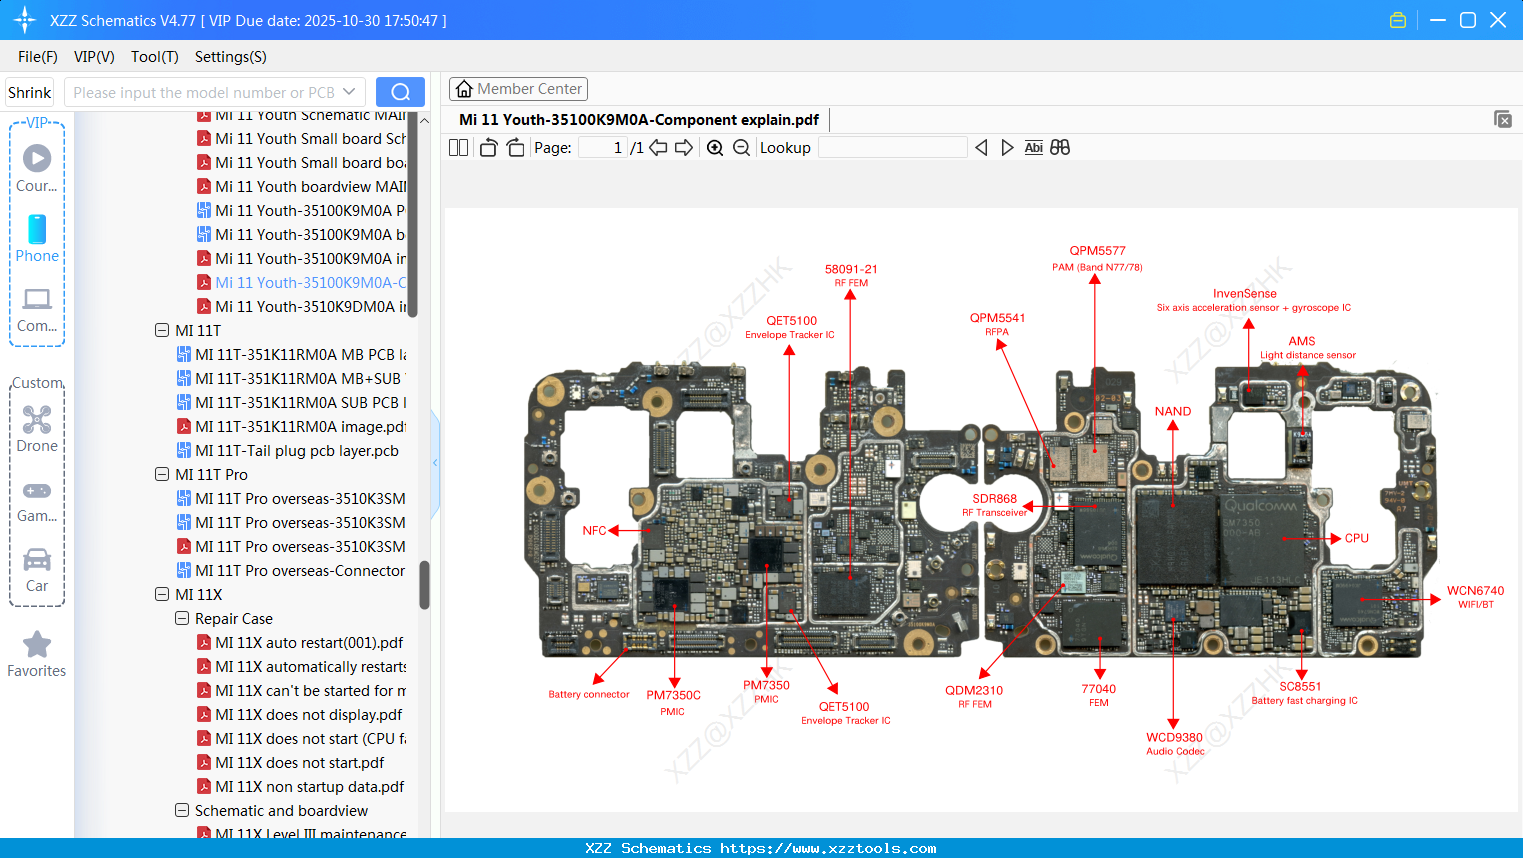Rotate the PDF page clockwise
This screenshot has width=1523, height=858.
[x=514, y=147]
